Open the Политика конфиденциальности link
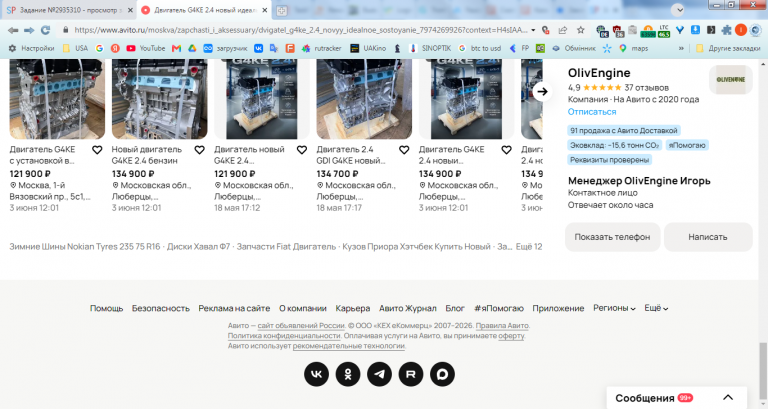The width and height of the screenshot is (768, 409). click(284, 336)
